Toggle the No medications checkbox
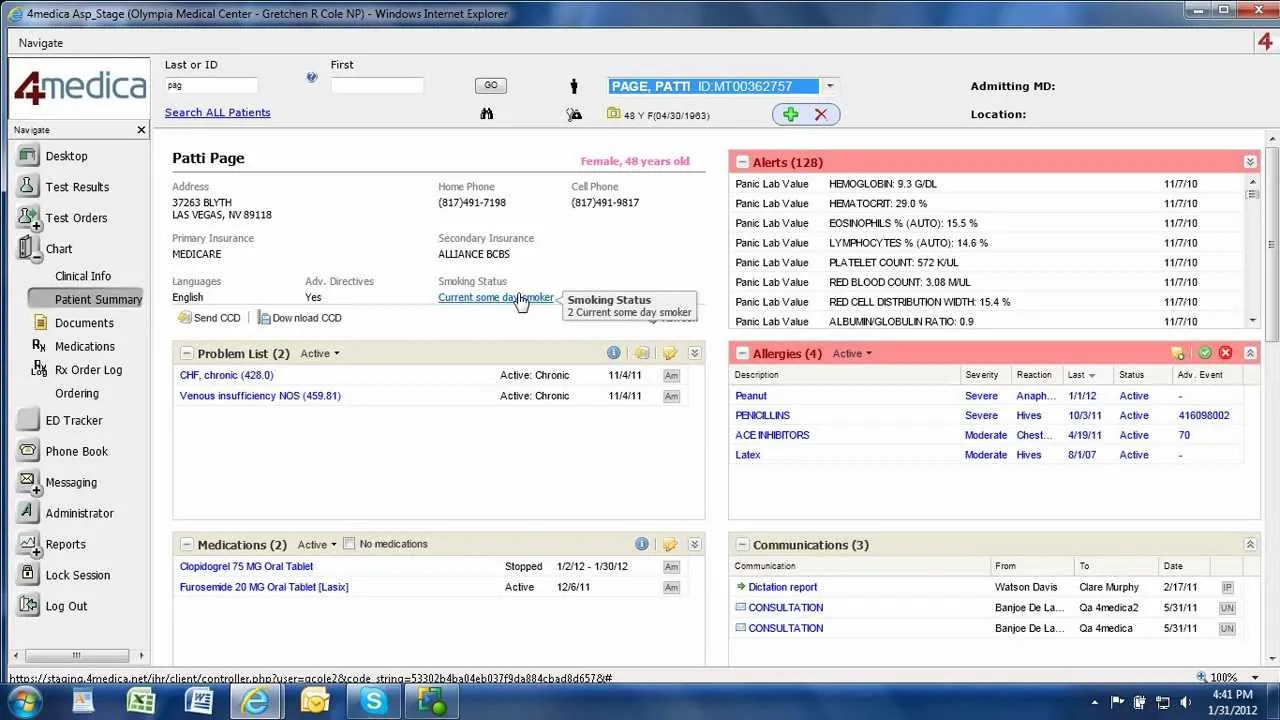 (x=348, y=543)
